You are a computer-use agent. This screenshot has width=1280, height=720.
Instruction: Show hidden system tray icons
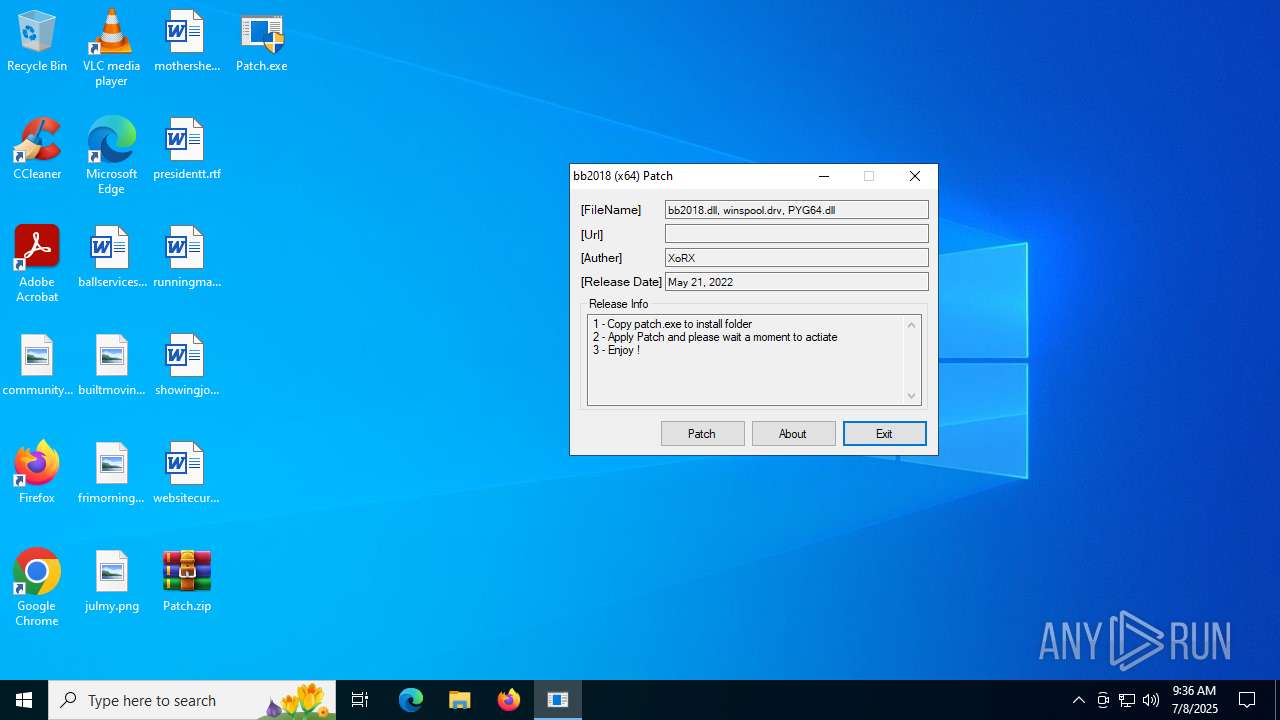(x=1078, y=700)
